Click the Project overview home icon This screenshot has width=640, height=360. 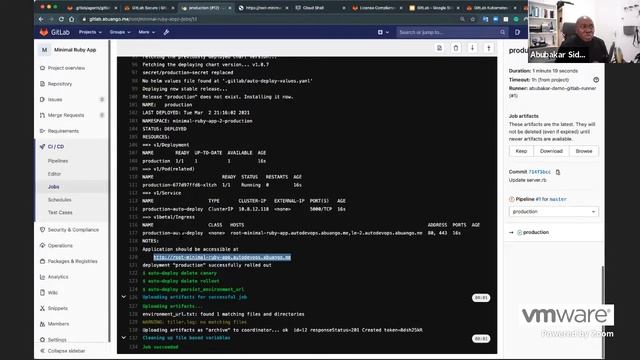[42, 68]
